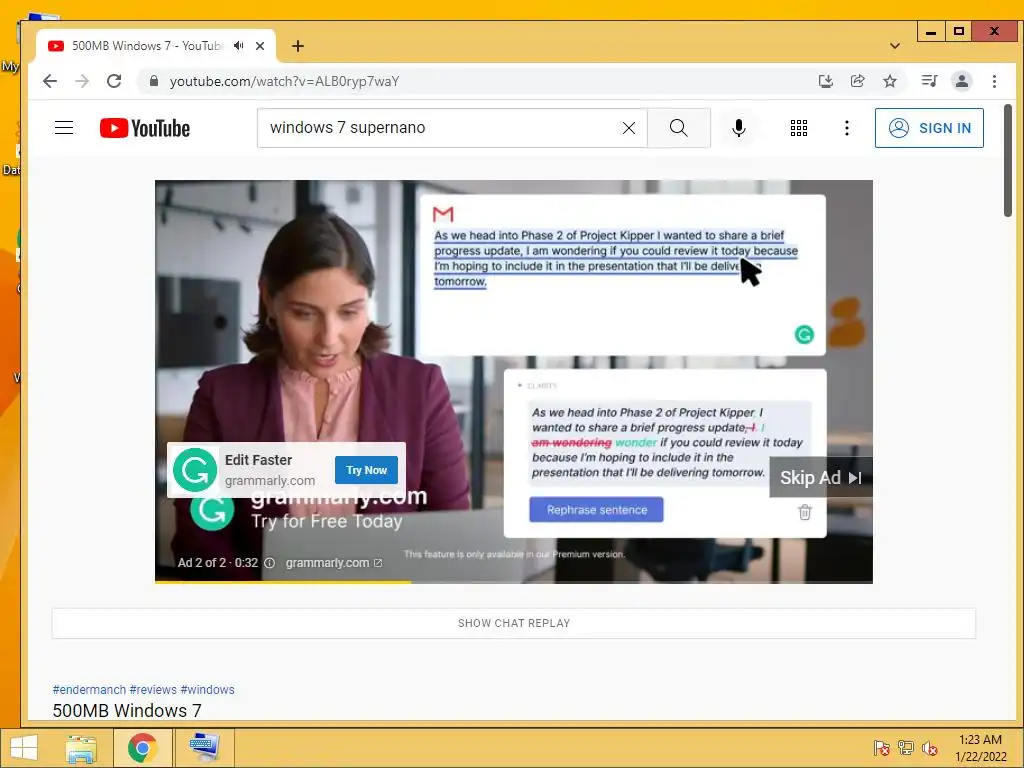Click the 500MB Windows 7 video title
The height and width of the screenshot is (768, 1024).
pos(127,711)
